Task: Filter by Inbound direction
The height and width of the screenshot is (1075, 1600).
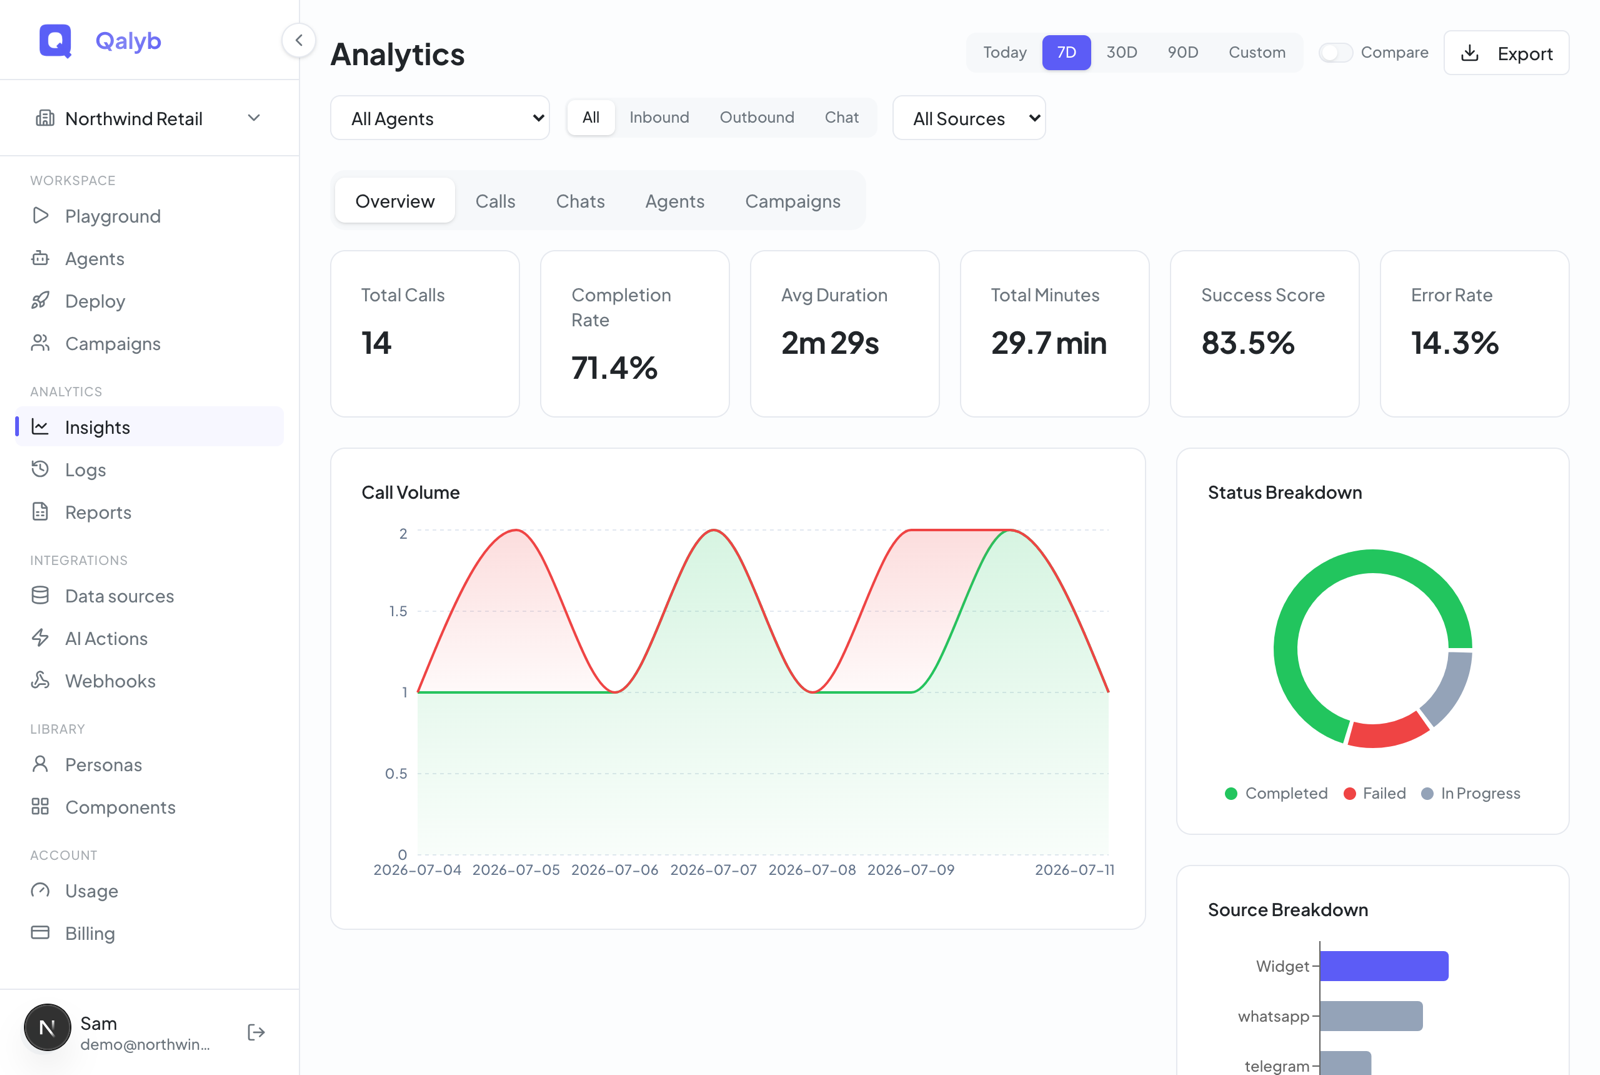Action: tap(659, 117)
